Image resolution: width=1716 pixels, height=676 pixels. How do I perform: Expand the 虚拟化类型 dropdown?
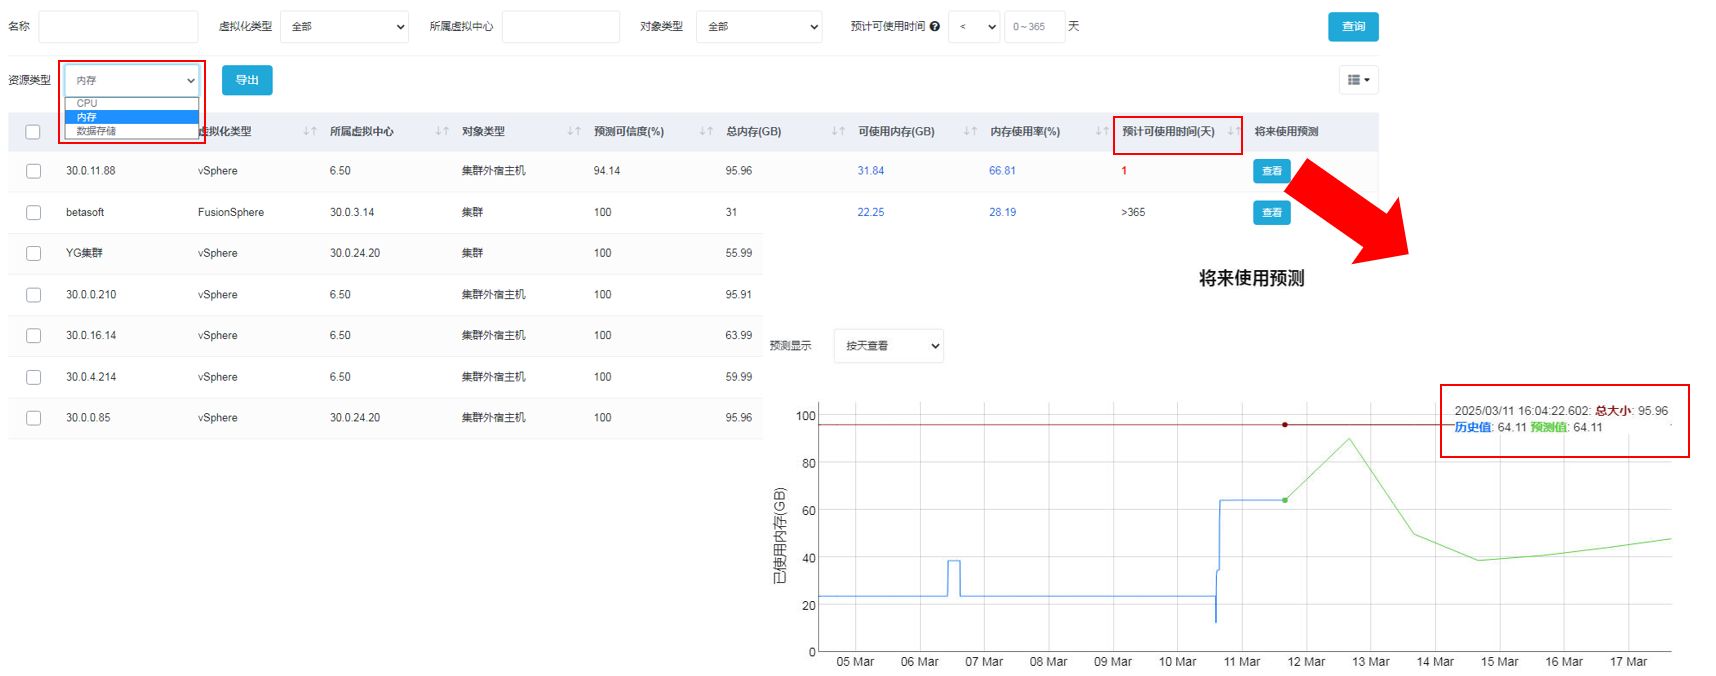point(345,27)
